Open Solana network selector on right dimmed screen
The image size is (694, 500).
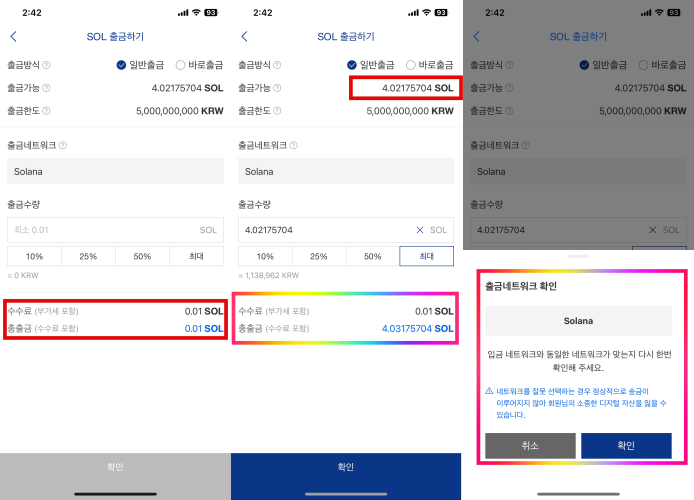pos(578,171)
